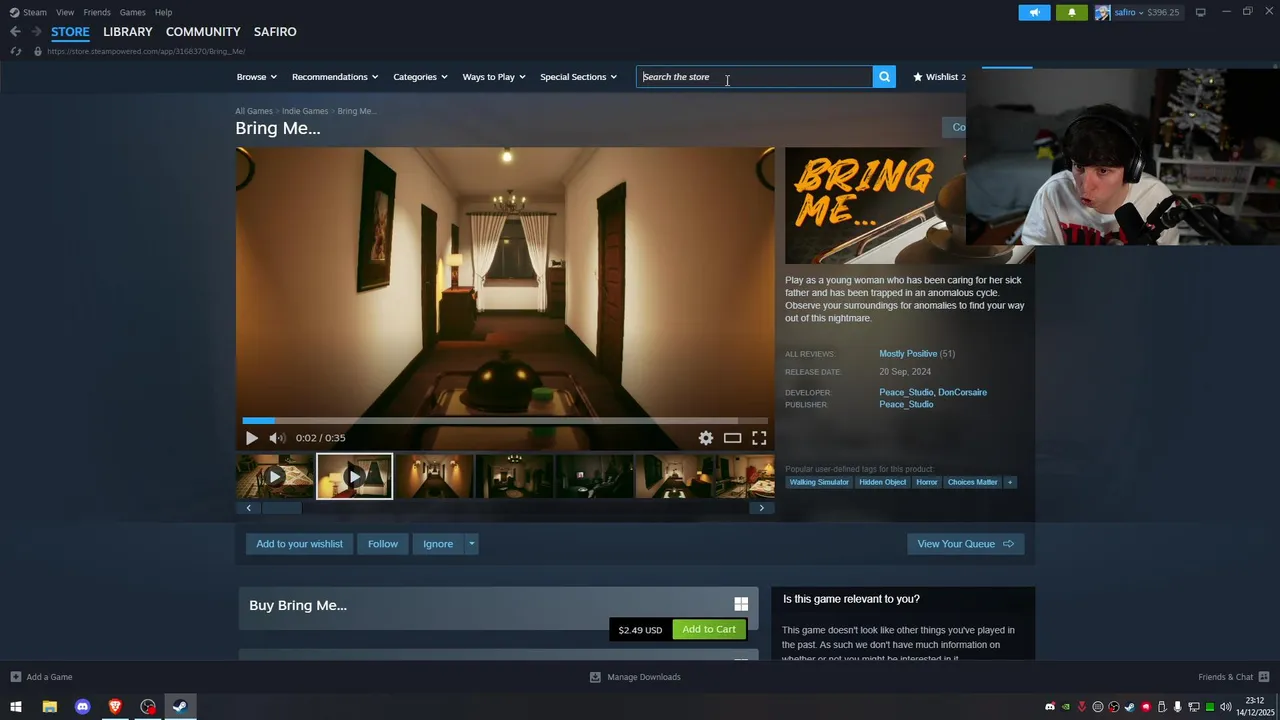The width and height of the screenshot is (1280, 720).
Task: Open the Indie Games breadcrumb
Action: click(x=305, y=111)
